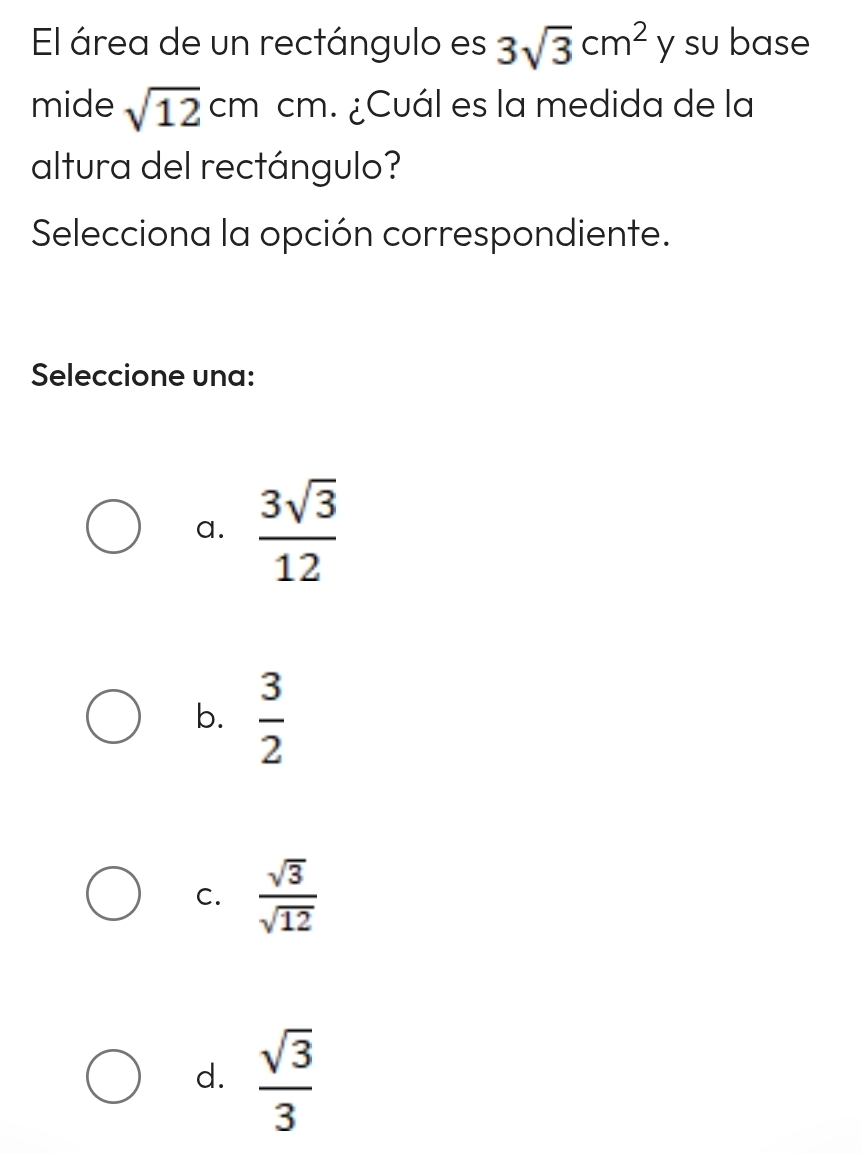Click the "Seleccione una:" heading
This screenshot has height=1154, width=861.
coord(143,377)
